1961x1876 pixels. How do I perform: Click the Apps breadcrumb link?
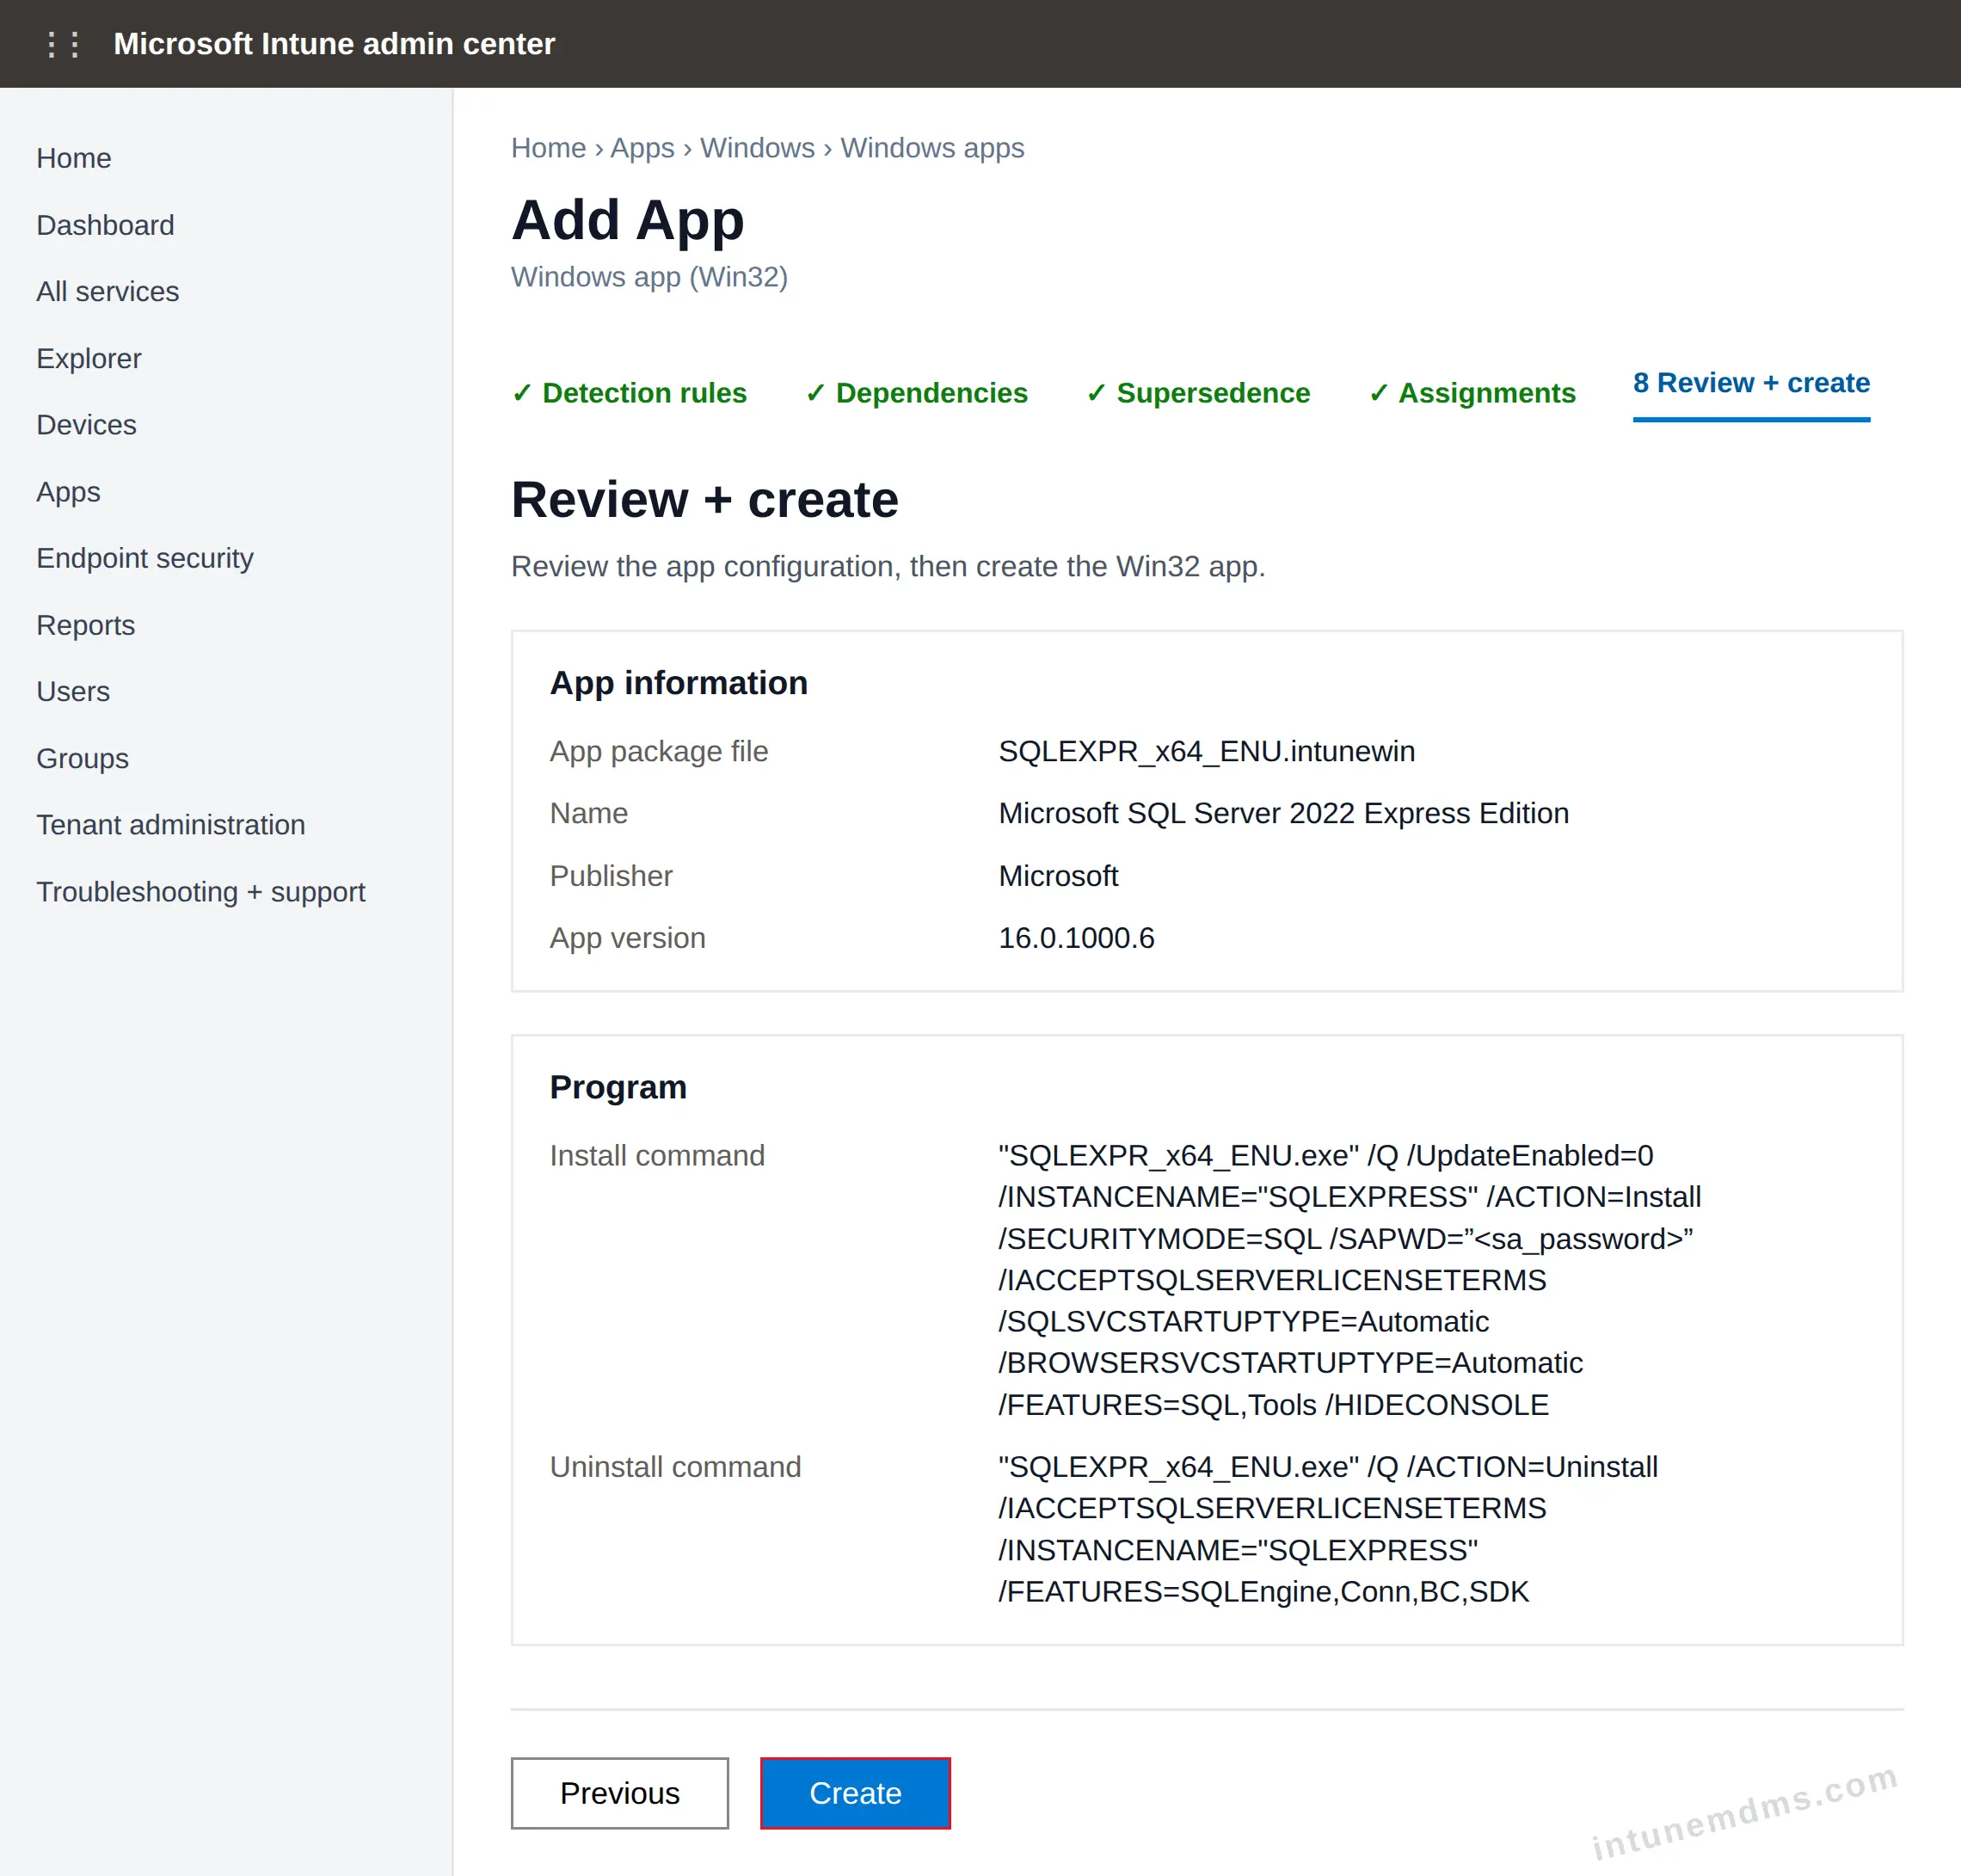pyautogui.click(x=642, y=148)
